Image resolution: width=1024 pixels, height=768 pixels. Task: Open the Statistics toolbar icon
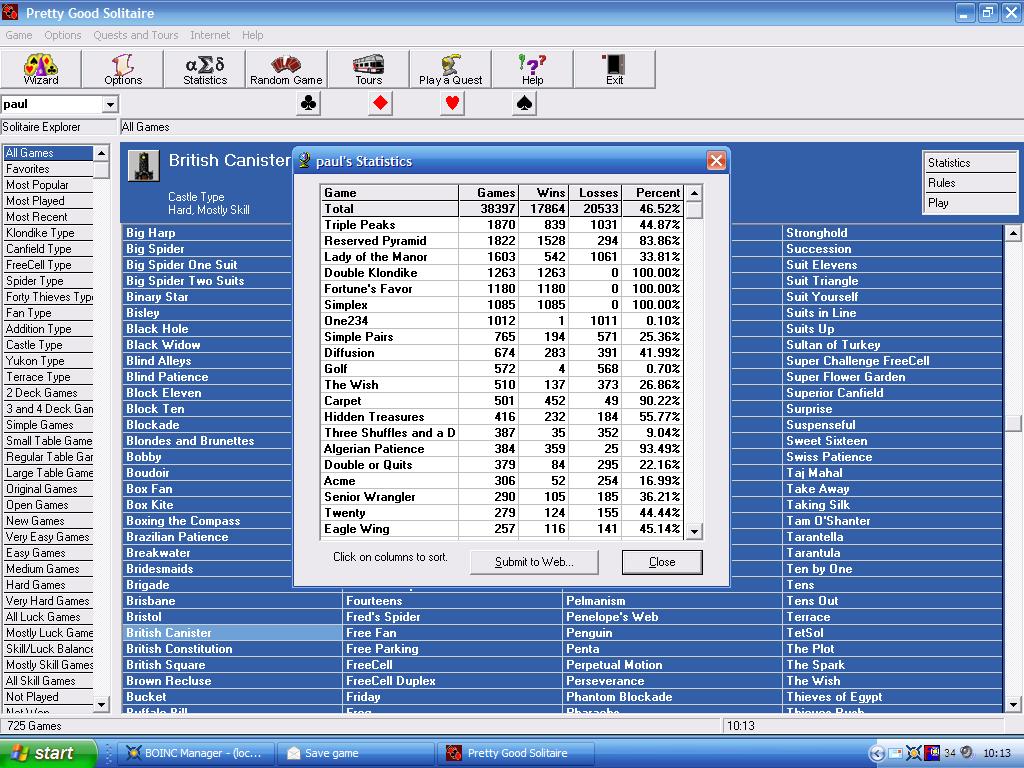[205, 69]
